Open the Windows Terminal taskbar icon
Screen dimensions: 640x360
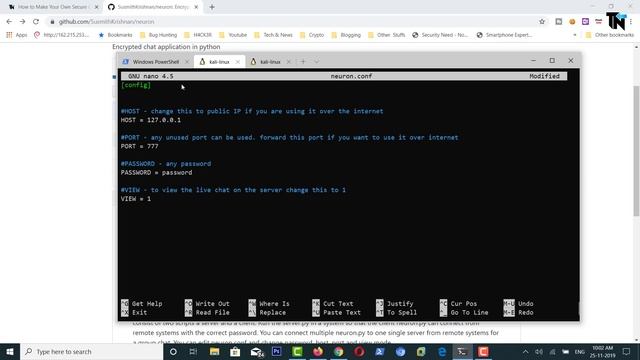tap(462, 351)
